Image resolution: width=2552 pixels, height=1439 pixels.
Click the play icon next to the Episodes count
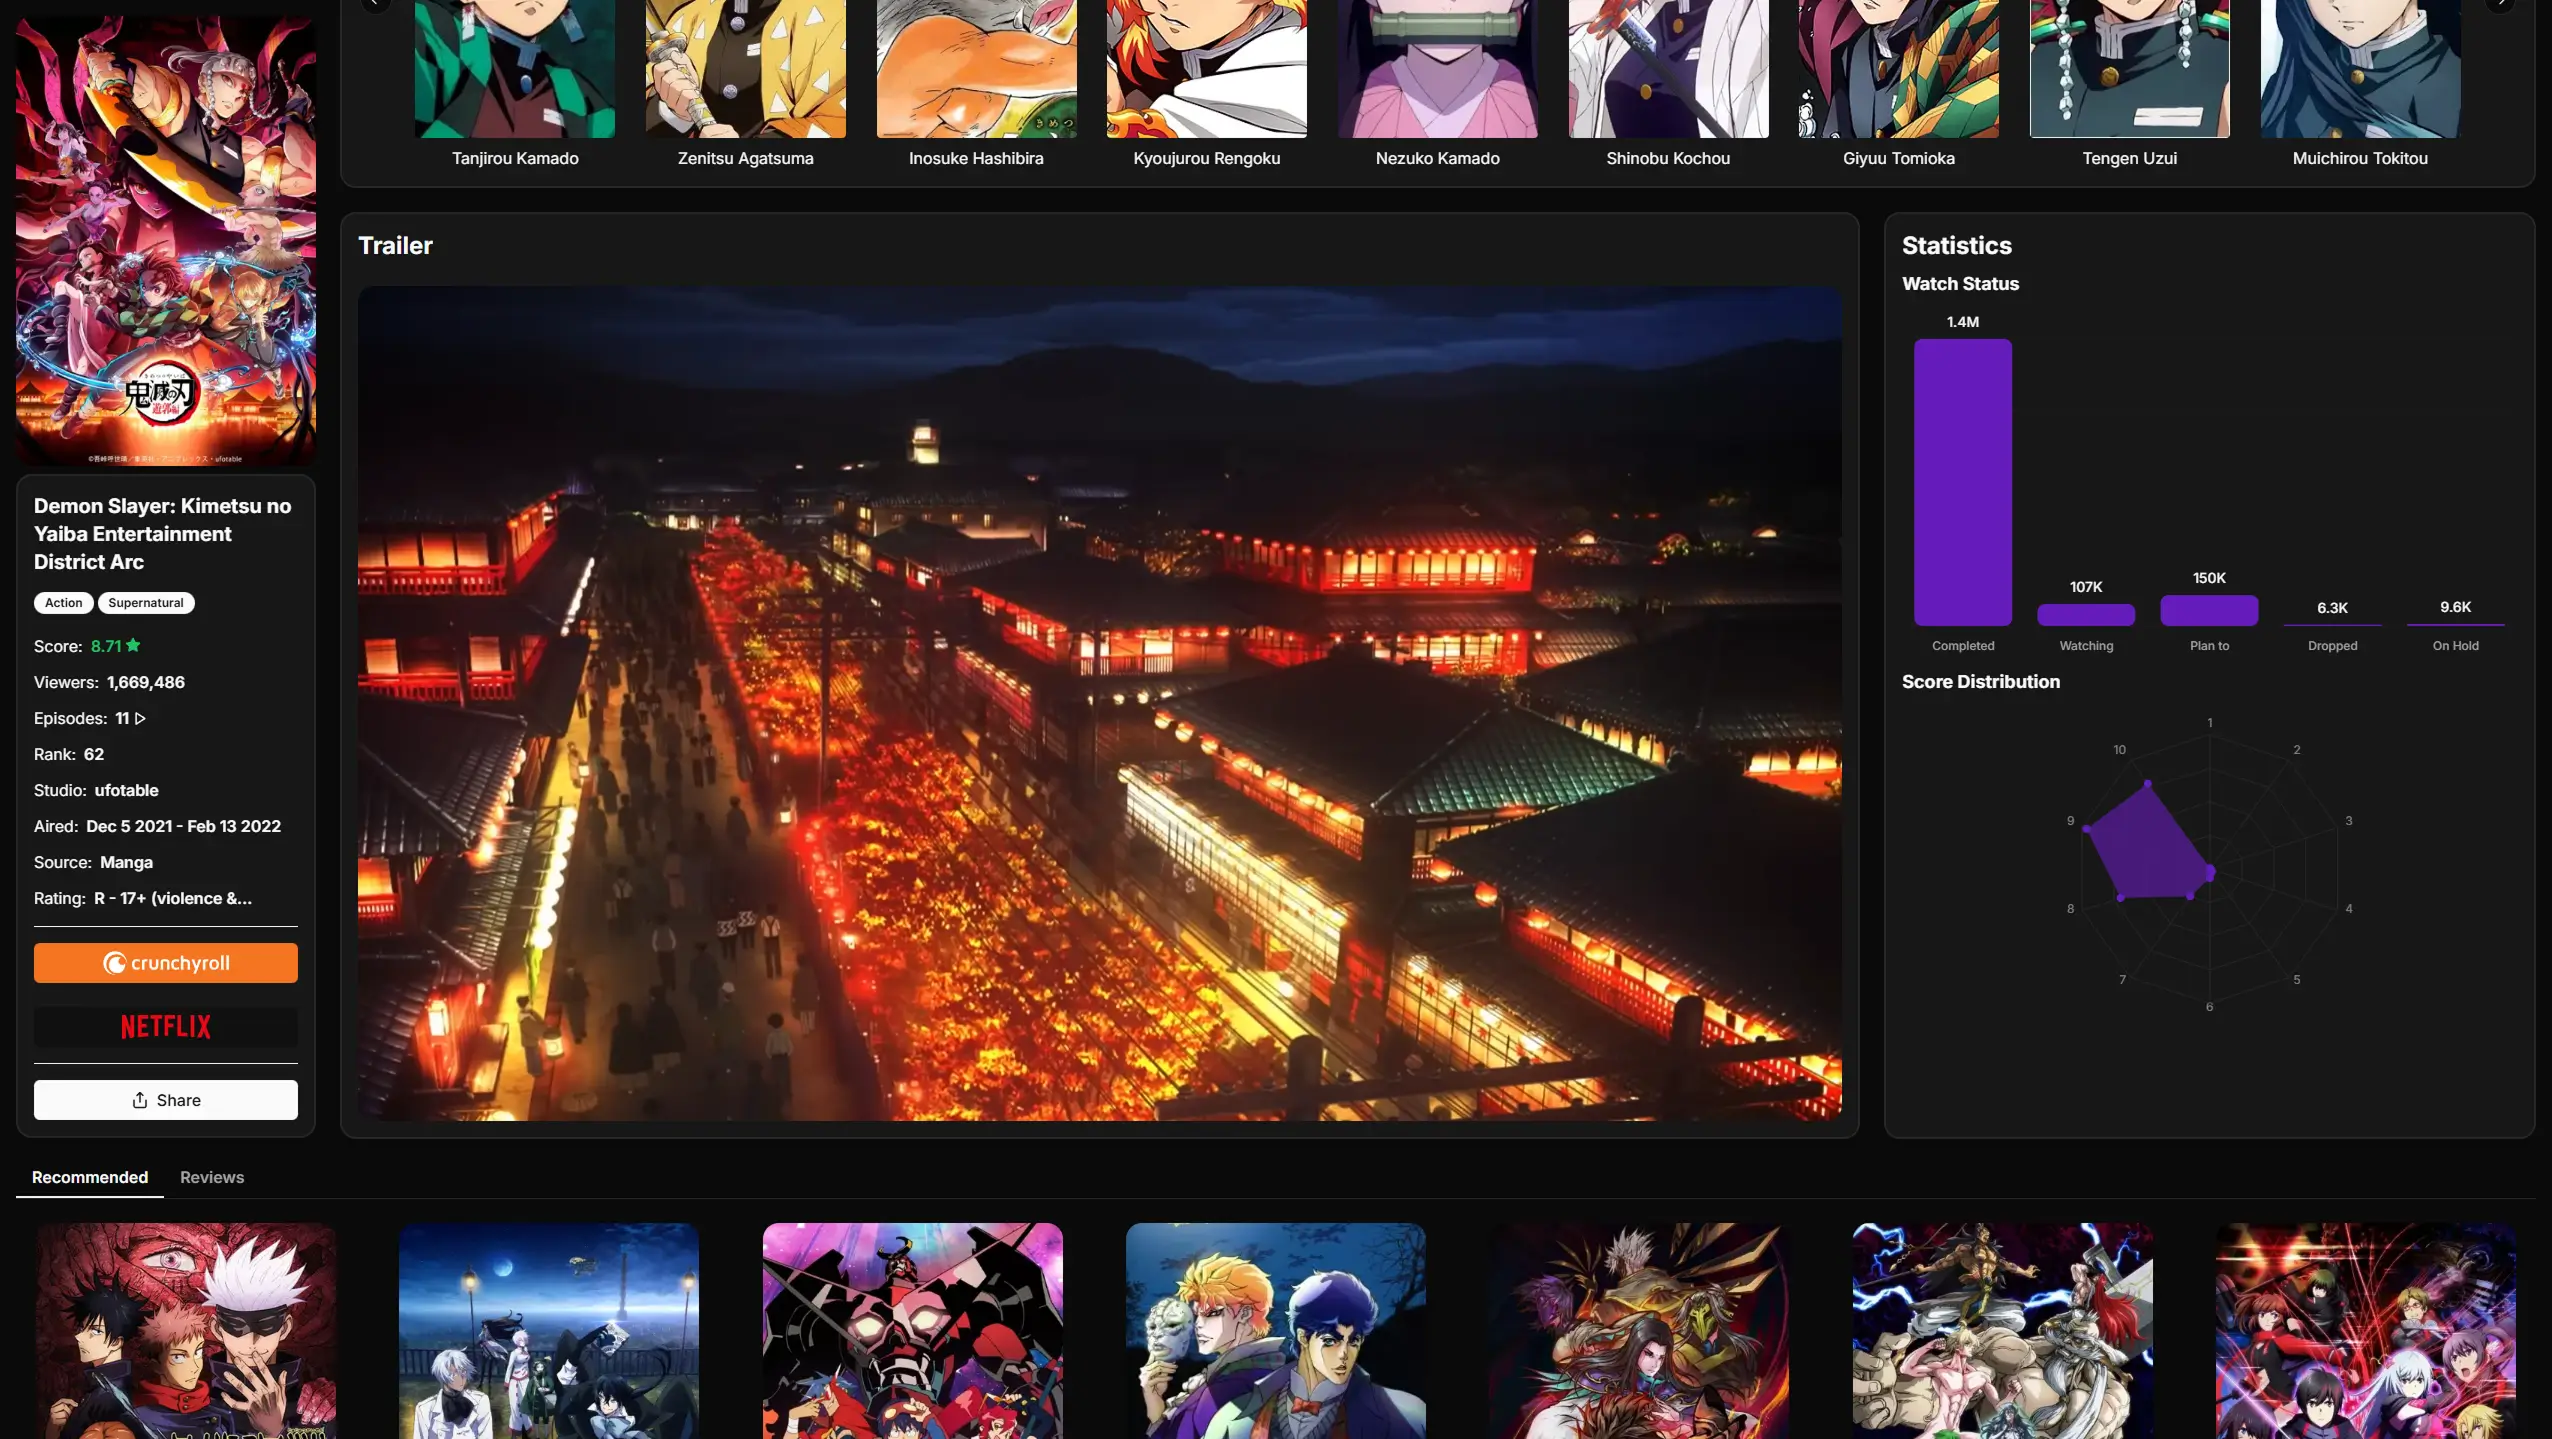pyautogui.click(x=141, y=718)
